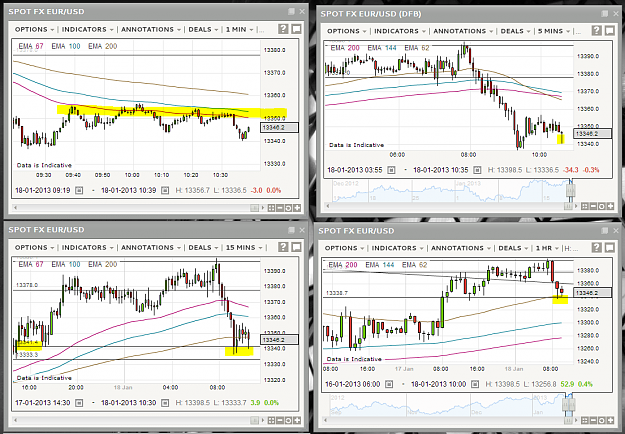
Task: Click the range handle on 1 HR overview chart
Action: [x=568, y=405]
